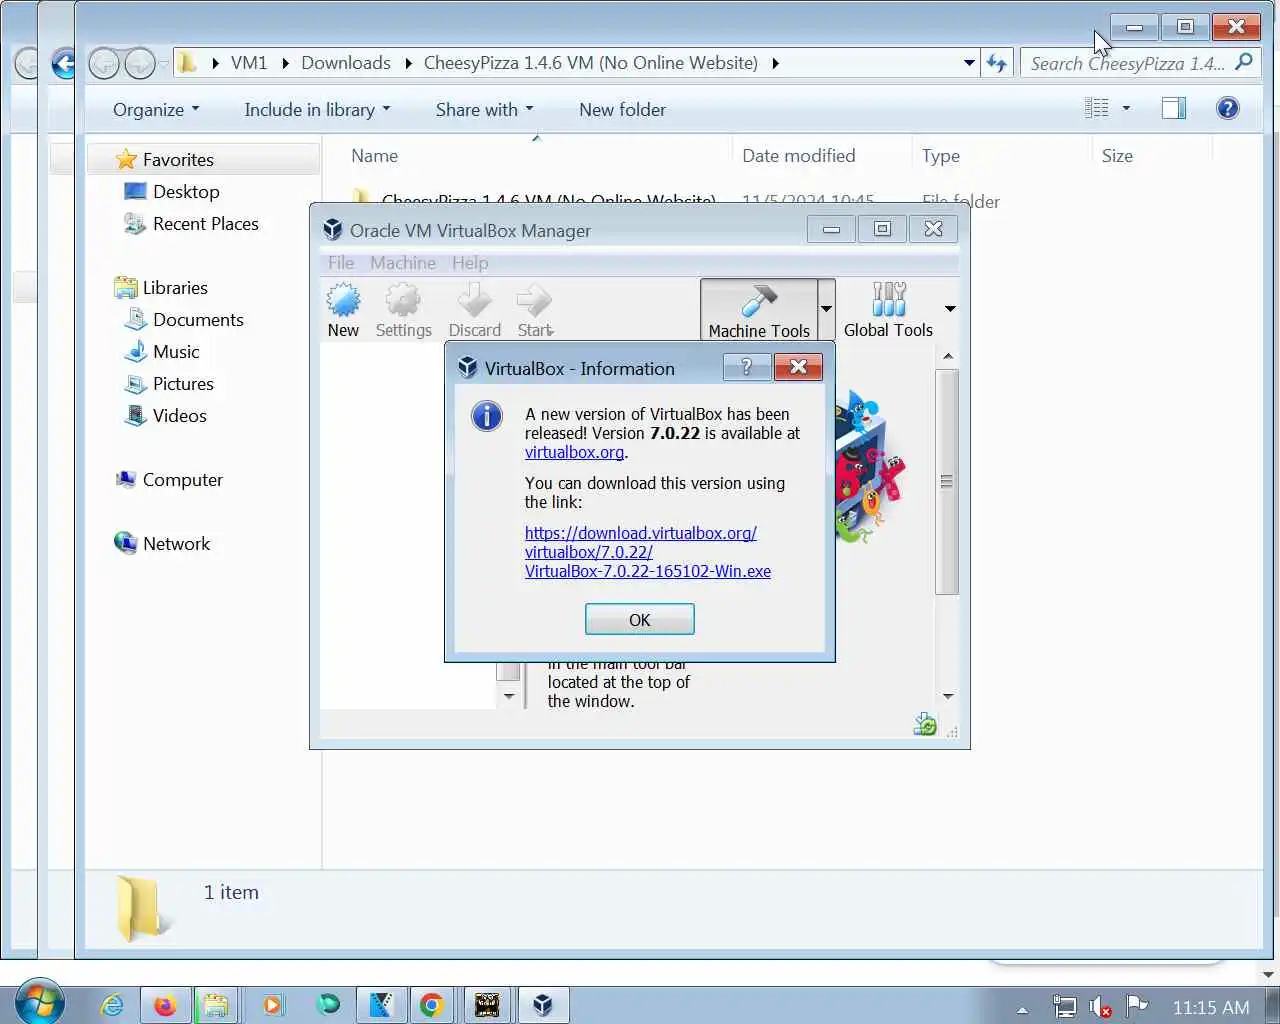The width and height of the screenshot is (1280, 1024).
Task: Open the virtualbox.org link
Action: click(574, 452)
